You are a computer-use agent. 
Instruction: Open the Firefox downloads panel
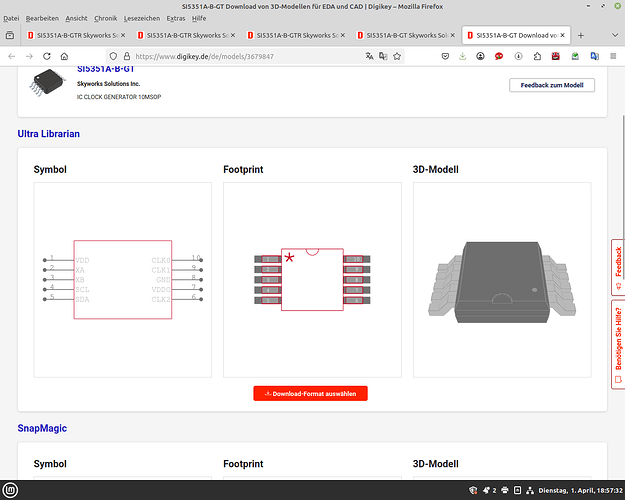coord(462,56)
